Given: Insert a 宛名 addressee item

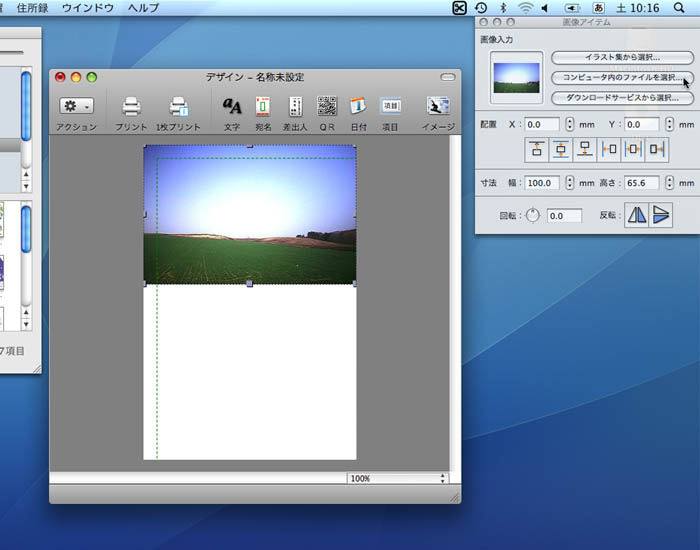Looking at the screenshot, I should click(x=263, y=106).
